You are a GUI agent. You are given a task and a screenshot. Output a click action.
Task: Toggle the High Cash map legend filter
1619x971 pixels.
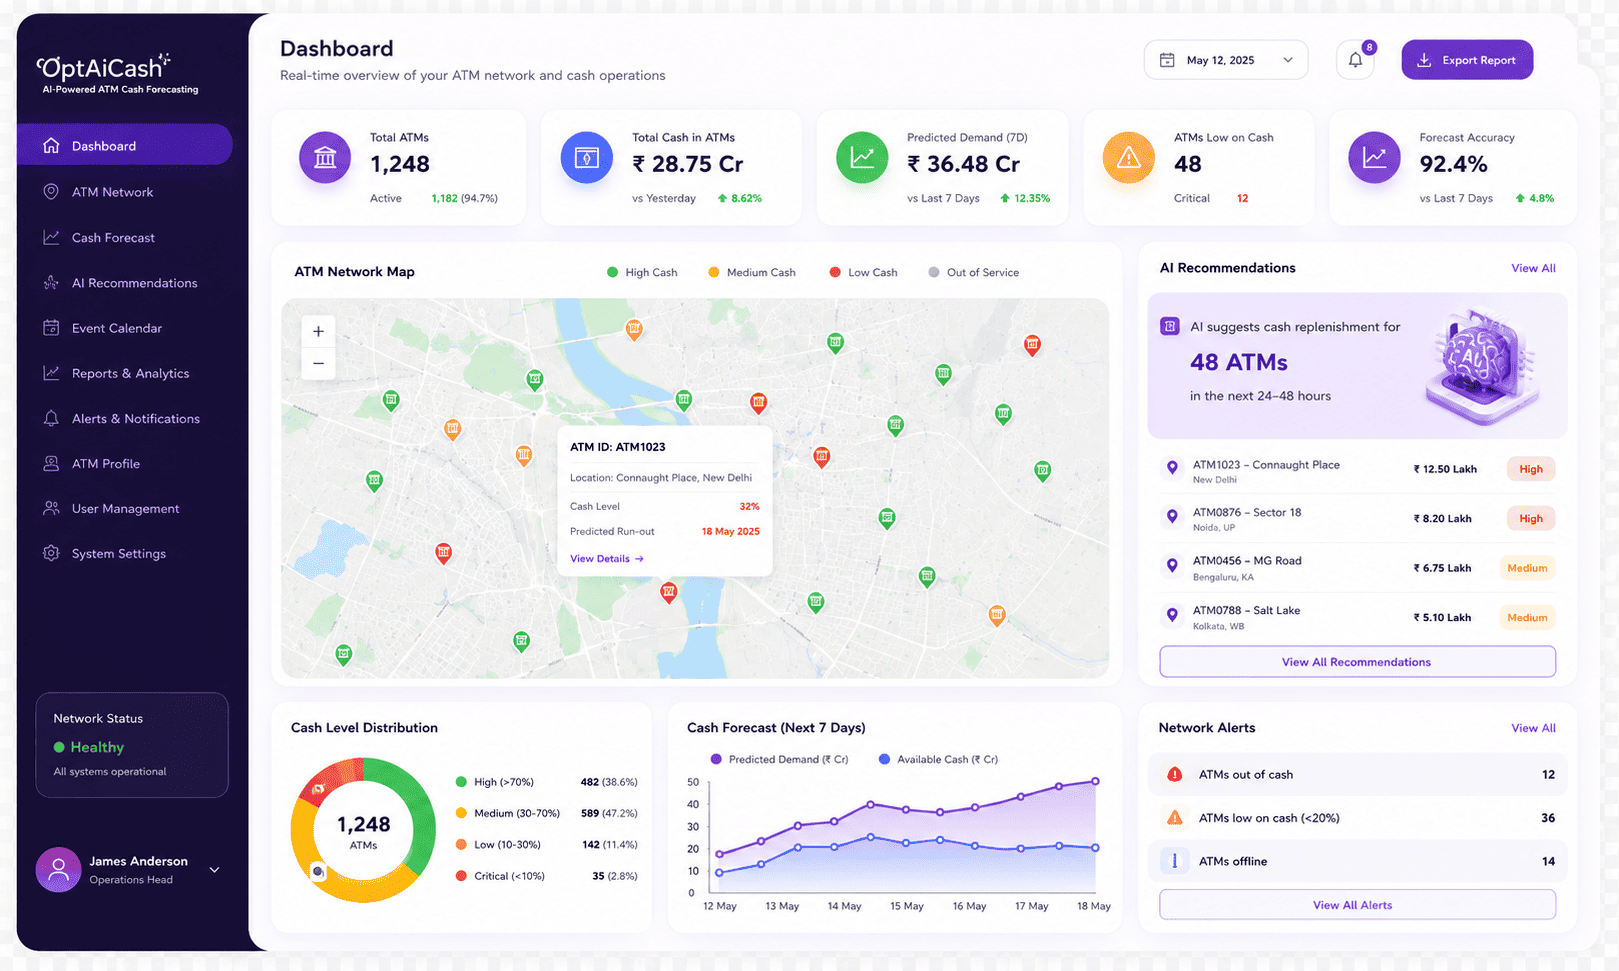pos(642,272)
